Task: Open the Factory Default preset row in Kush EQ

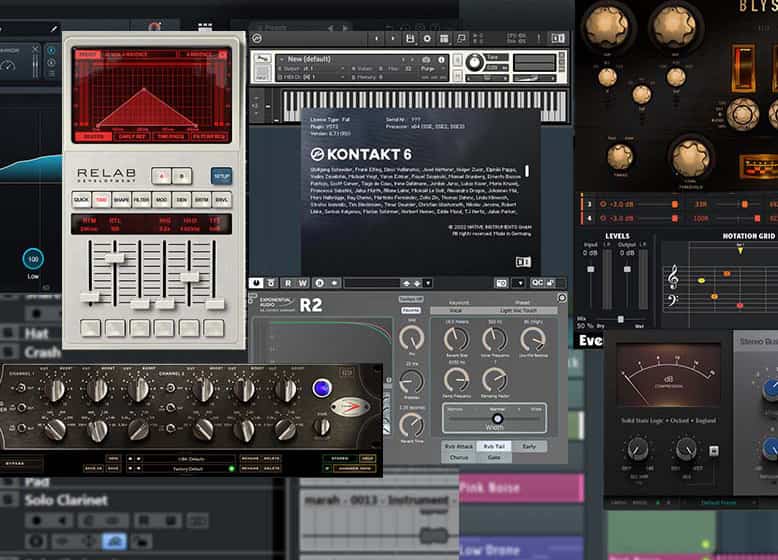Action: [188, 468]
